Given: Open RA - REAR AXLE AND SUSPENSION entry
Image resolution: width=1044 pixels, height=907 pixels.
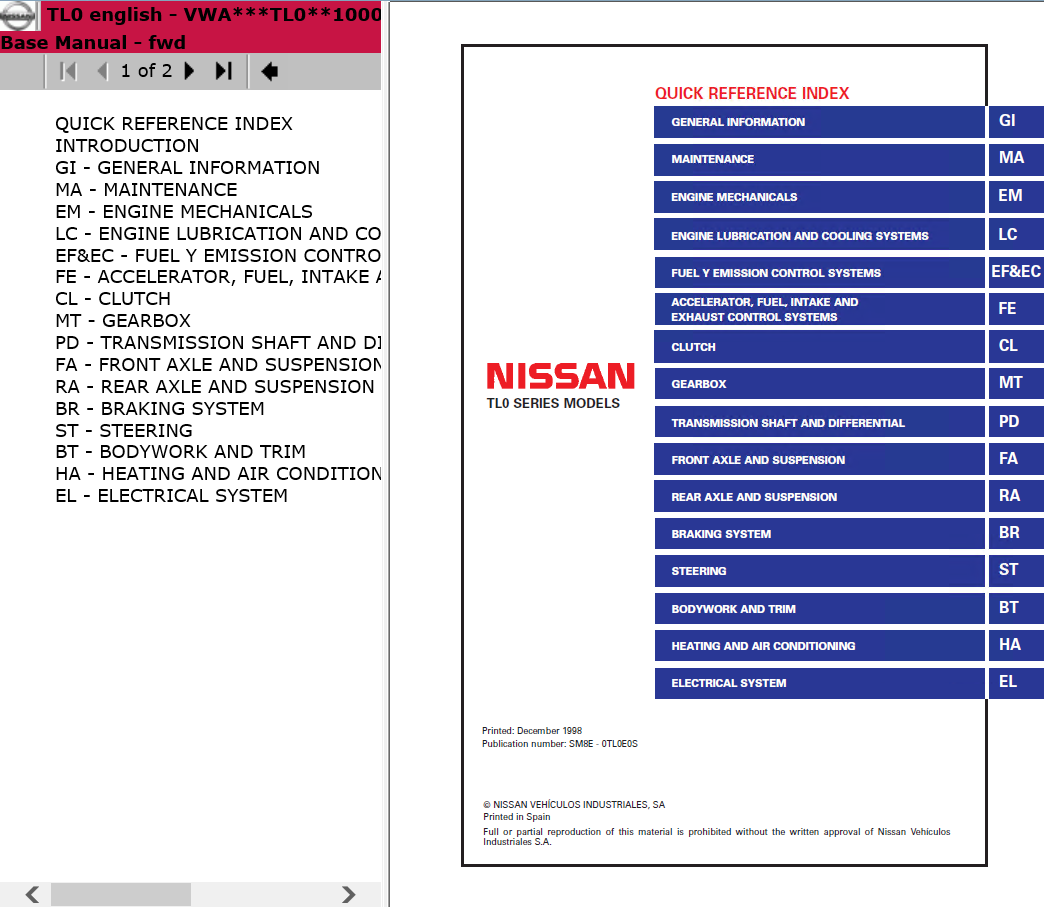Looking at the screenshot, I should pos(215,387).
